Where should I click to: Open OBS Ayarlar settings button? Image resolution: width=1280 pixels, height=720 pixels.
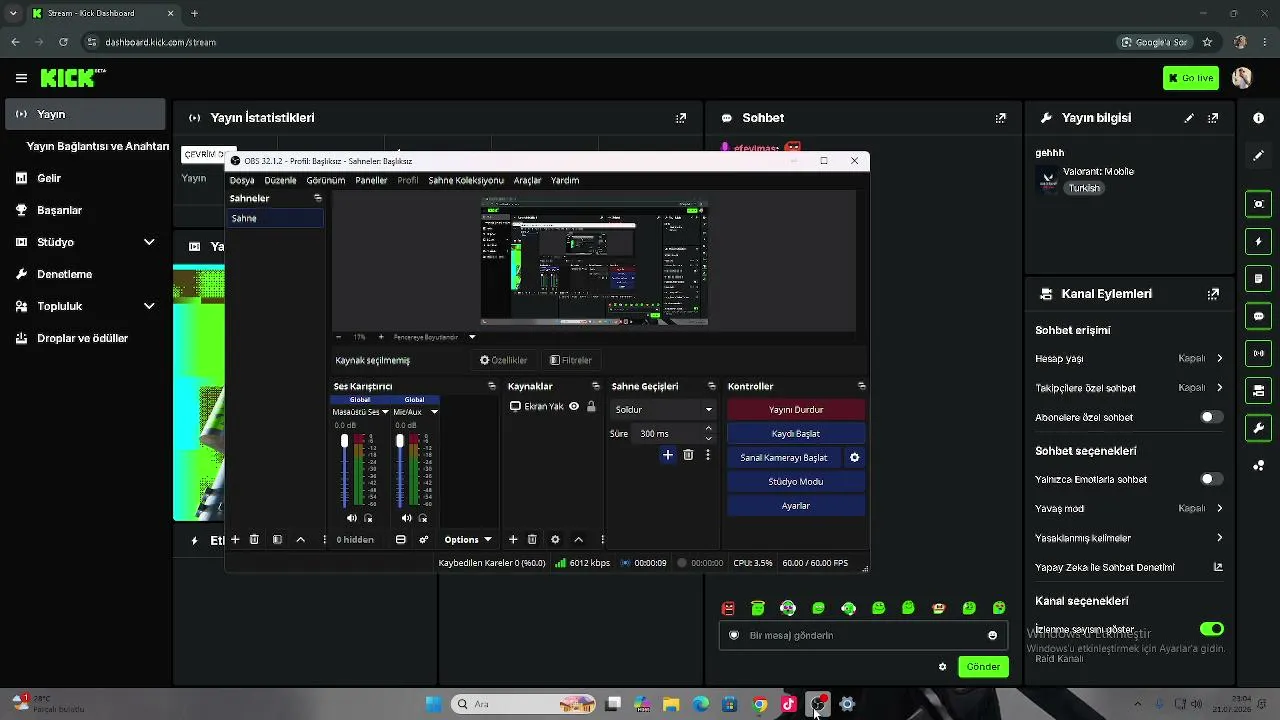click(796, 506)
